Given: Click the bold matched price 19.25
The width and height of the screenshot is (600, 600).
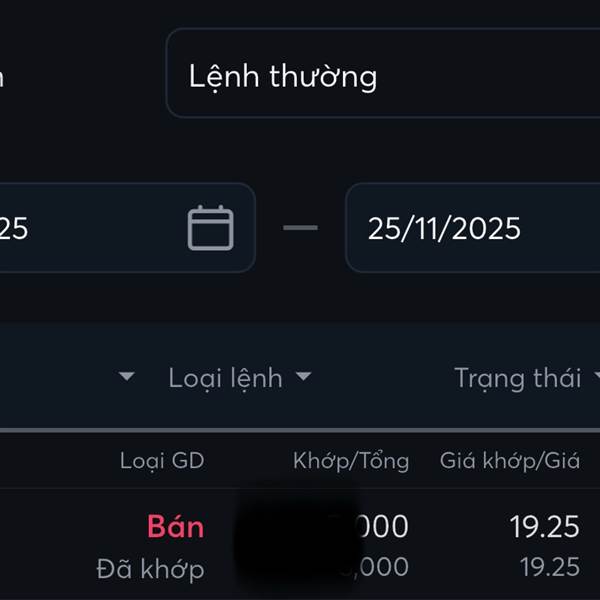Looking at the screenshot, I should point(544,526).
